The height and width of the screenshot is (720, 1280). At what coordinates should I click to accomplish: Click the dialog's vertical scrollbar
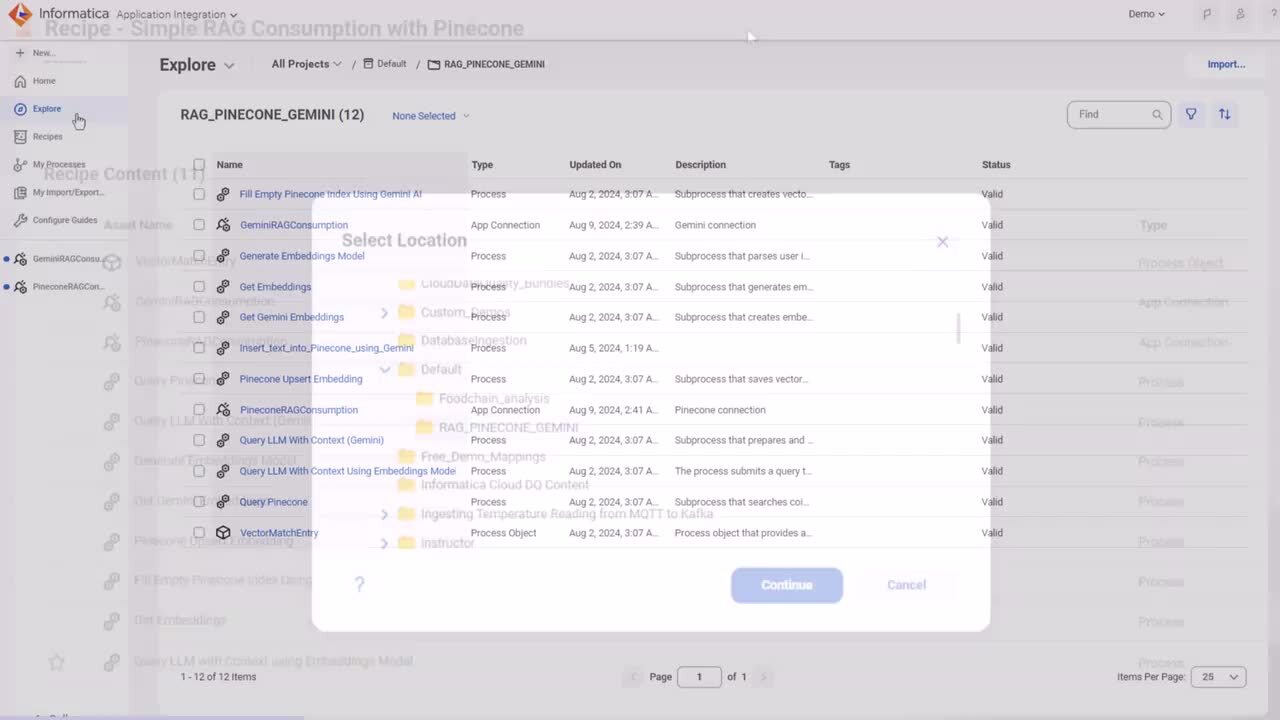point(958,328)
